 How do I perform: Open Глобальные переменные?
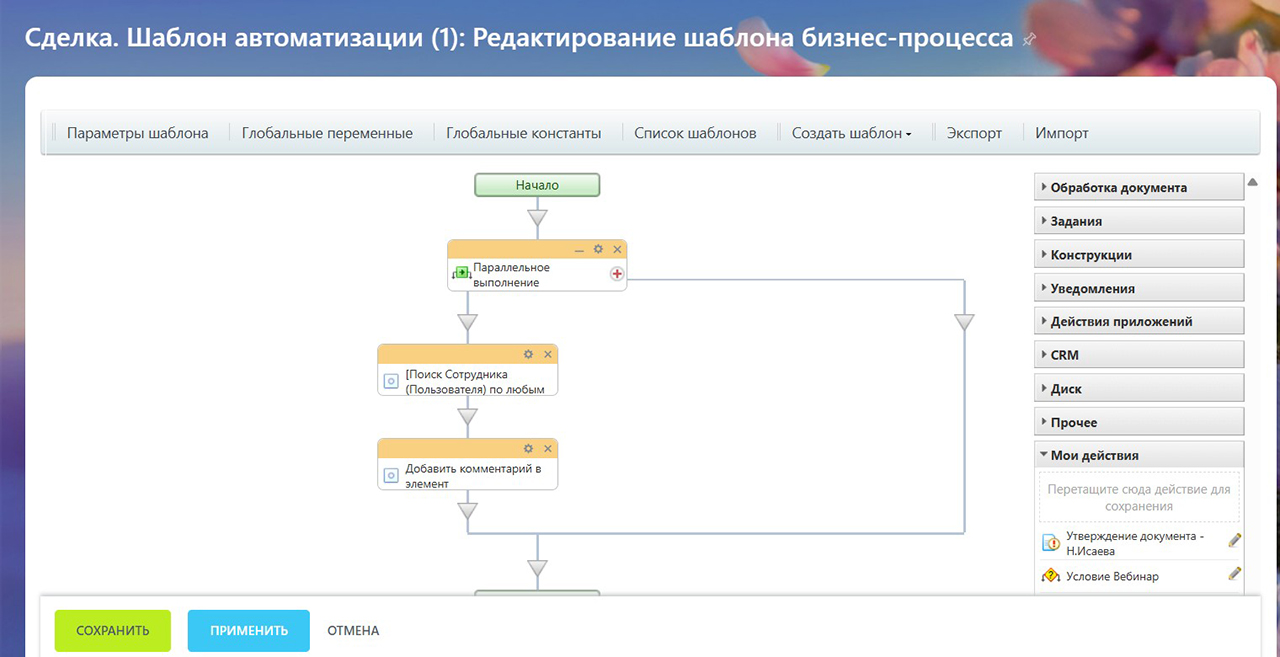[x=327, y=133]
